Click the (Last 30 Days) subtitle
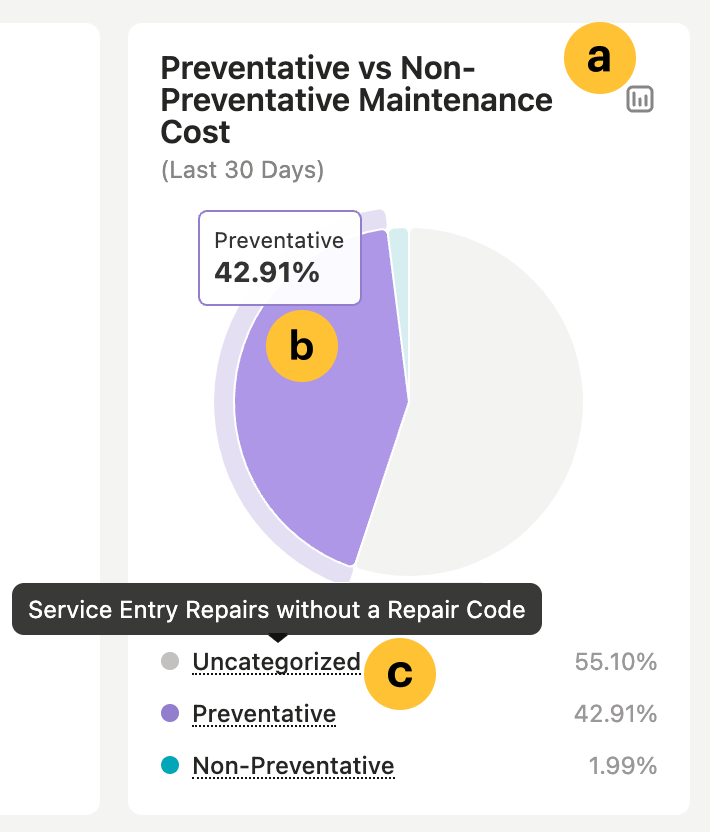This screenshot has height=832, width=710. pos(241,170)
